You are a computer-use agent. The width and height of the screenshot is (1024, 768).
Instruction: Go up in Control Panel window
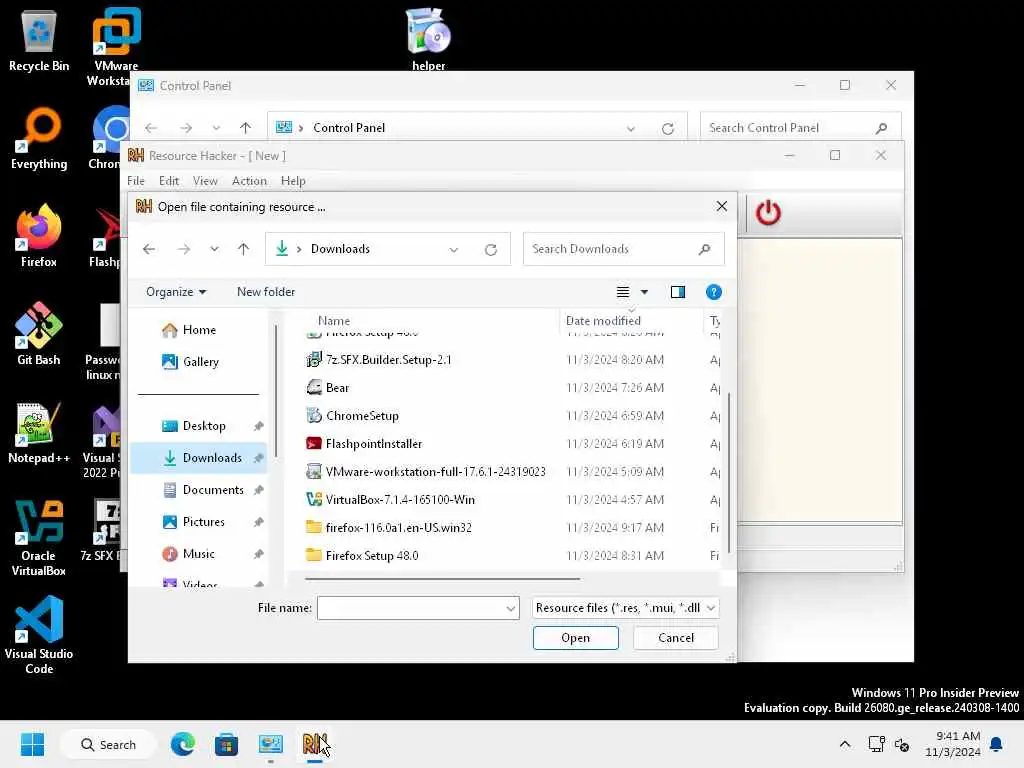pos(246,128)
